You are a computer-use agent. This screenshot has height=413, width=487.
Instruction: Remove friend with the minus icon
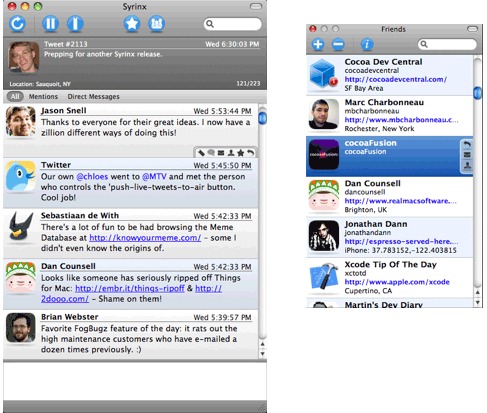338,44
